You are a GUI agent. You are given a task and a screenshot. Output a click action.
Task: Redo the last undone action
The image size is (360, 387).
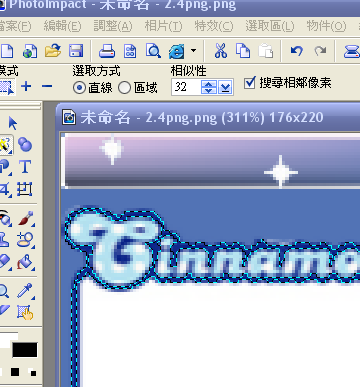click(x=320, y=51)
